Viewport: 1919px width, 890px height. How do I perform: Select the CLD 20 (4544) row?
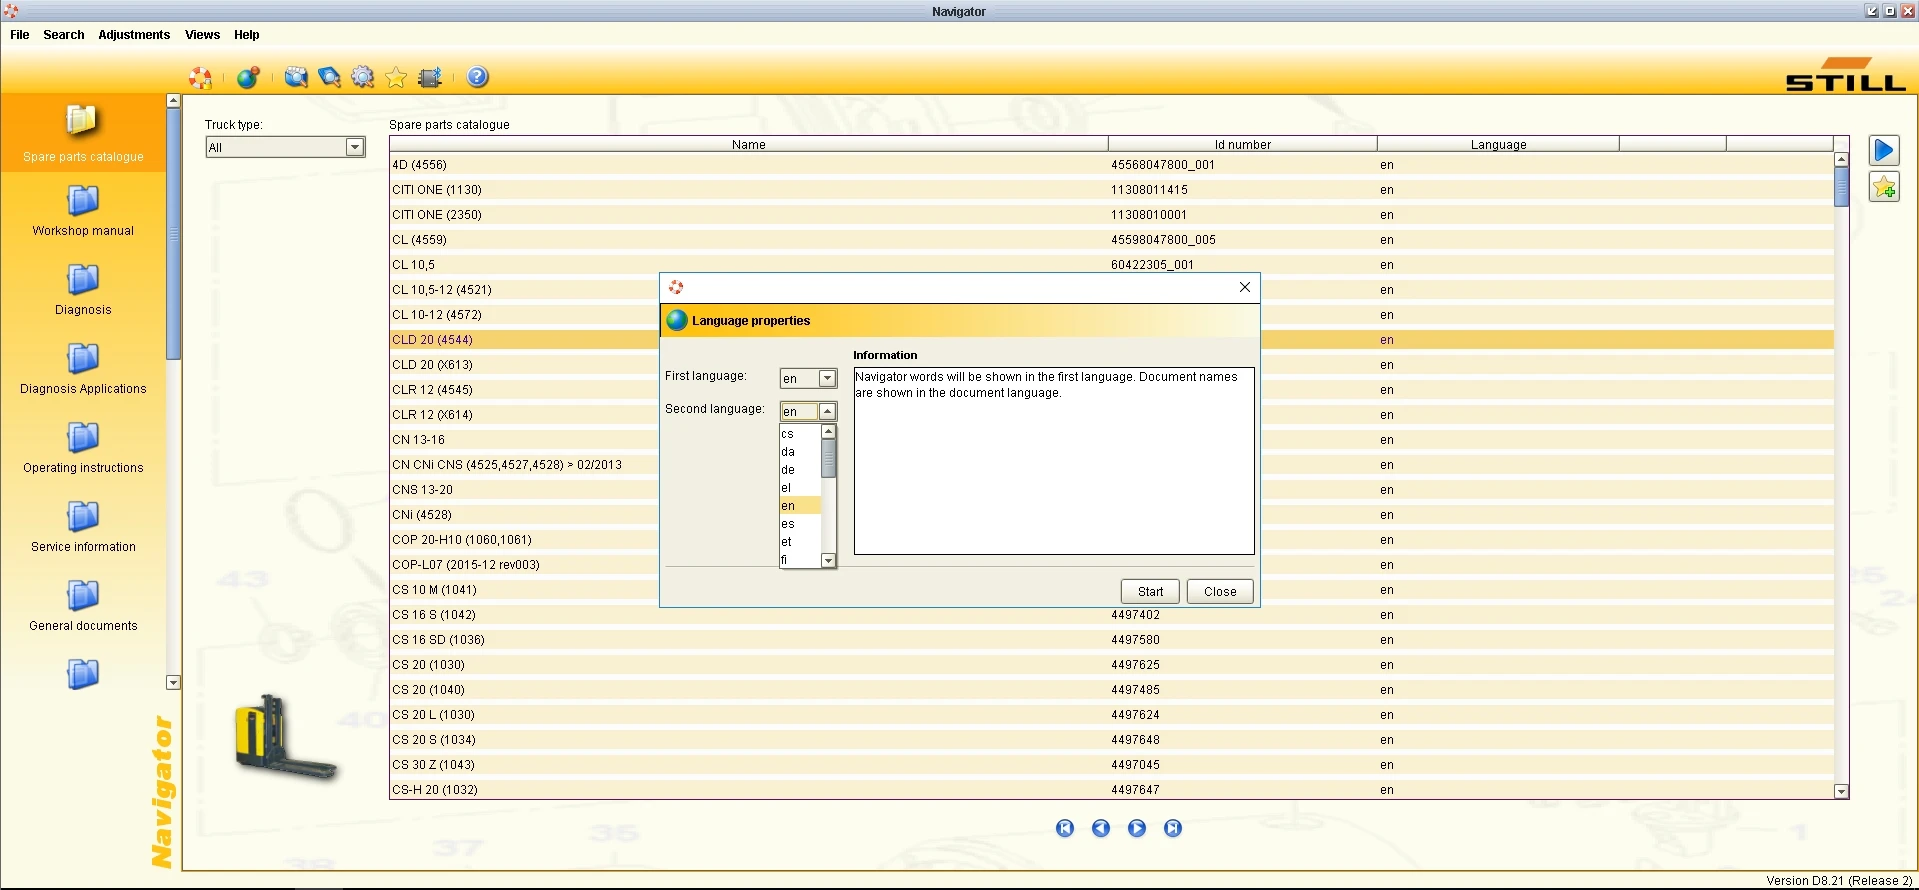tap(1111, 340)
